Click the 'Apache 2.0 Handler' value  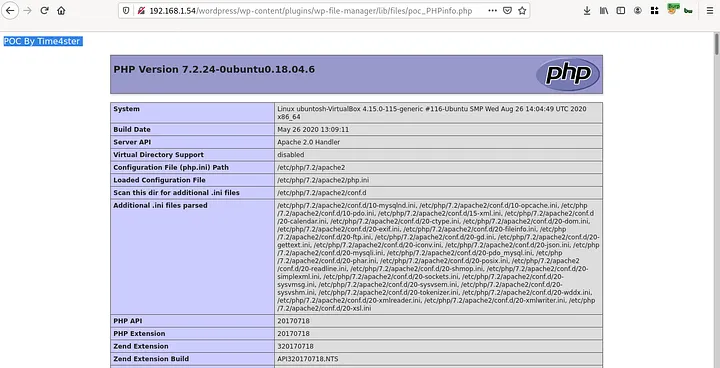point(309,142)
